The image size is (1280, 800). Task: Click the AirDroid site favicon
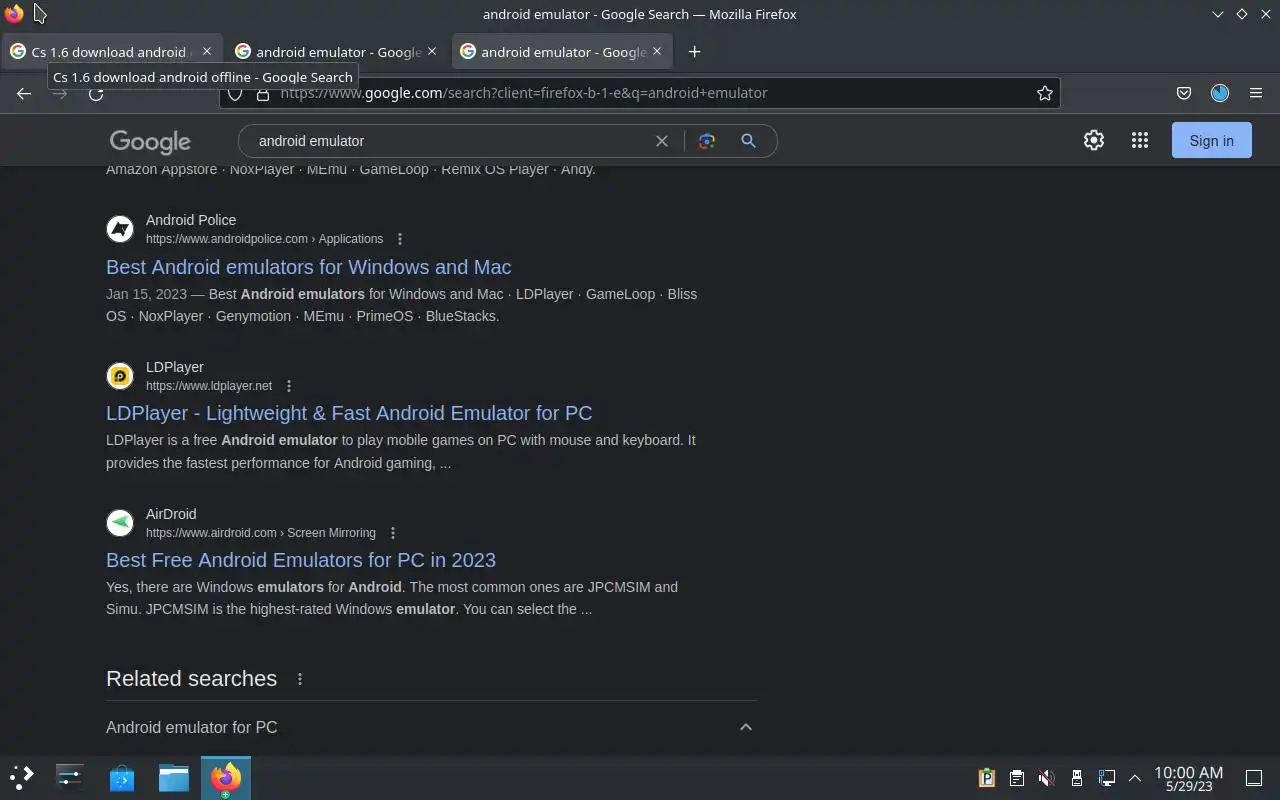pos(120,523)
